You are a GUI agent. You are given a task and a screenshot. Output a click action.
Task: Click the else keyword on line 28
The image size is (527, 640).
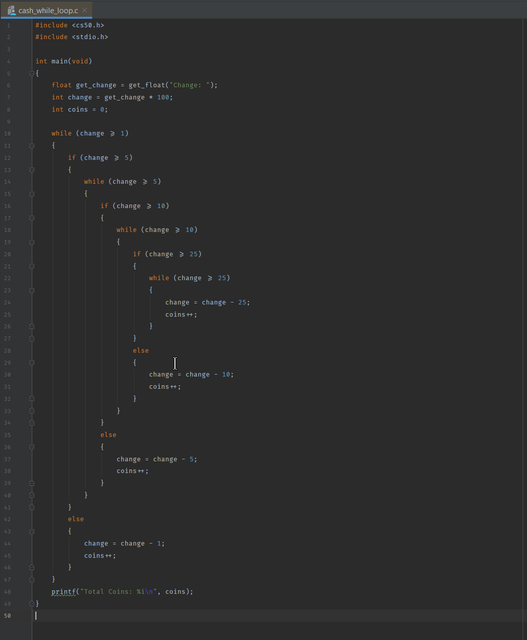point(141,351)
